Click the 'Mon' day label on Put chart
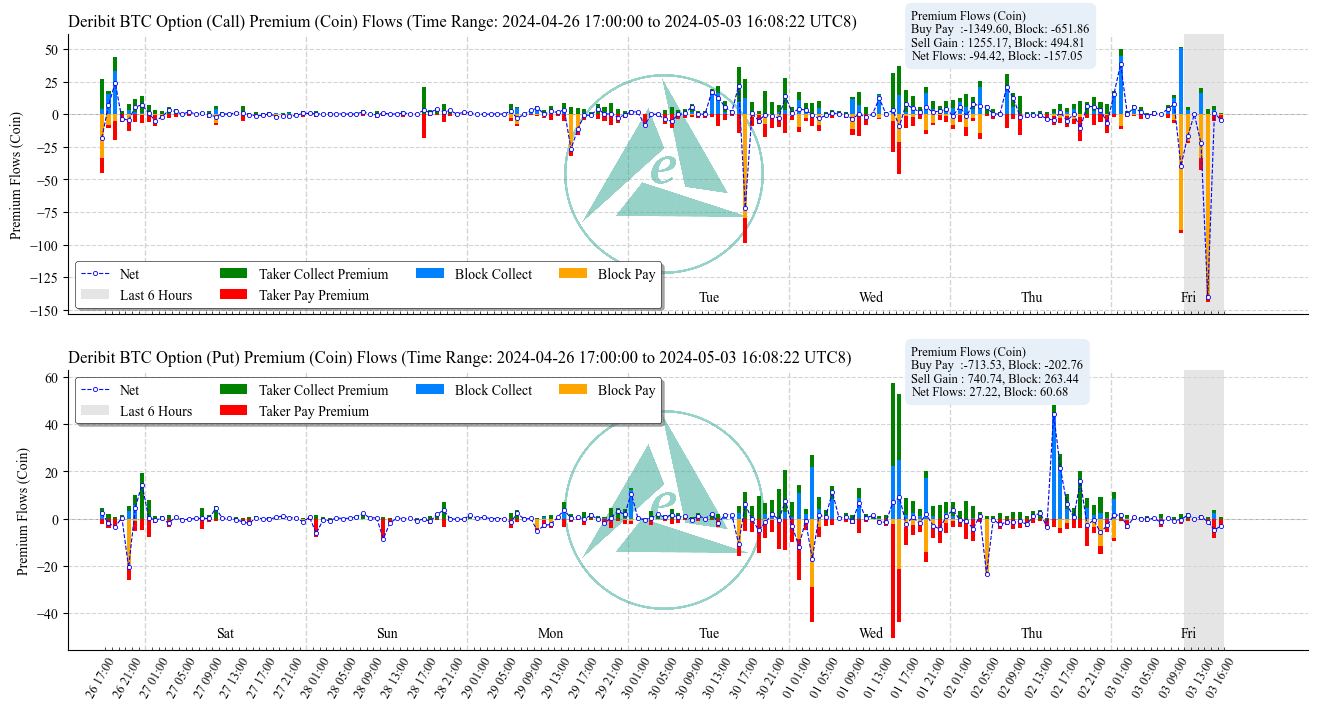The height and width of the screenshot is (710, 1318). (x=550, y=633)
